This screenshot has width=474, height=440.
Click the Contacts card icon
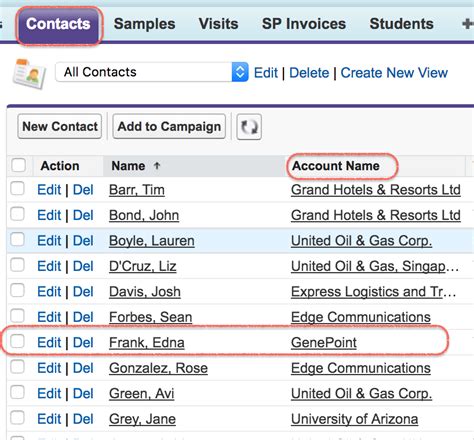pos(30,74)
